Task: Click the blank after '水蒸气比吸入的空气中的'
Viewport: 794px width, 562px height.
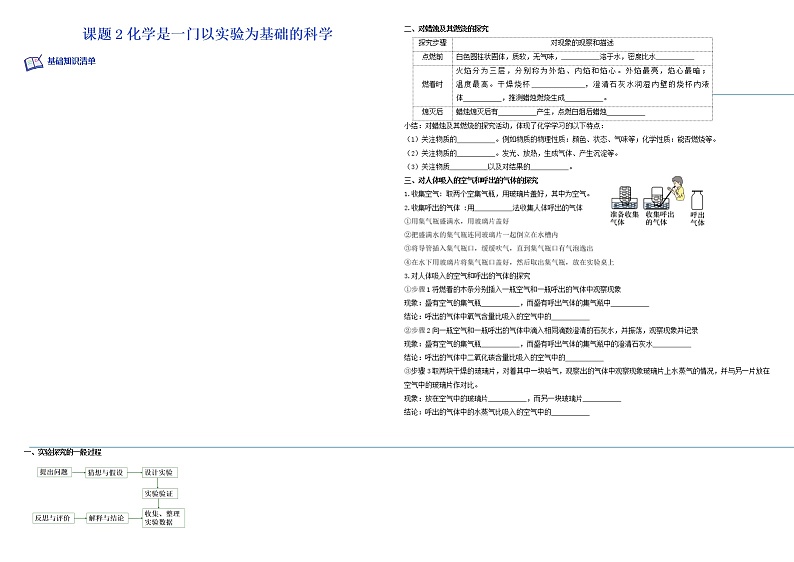Action: point(571,414)
